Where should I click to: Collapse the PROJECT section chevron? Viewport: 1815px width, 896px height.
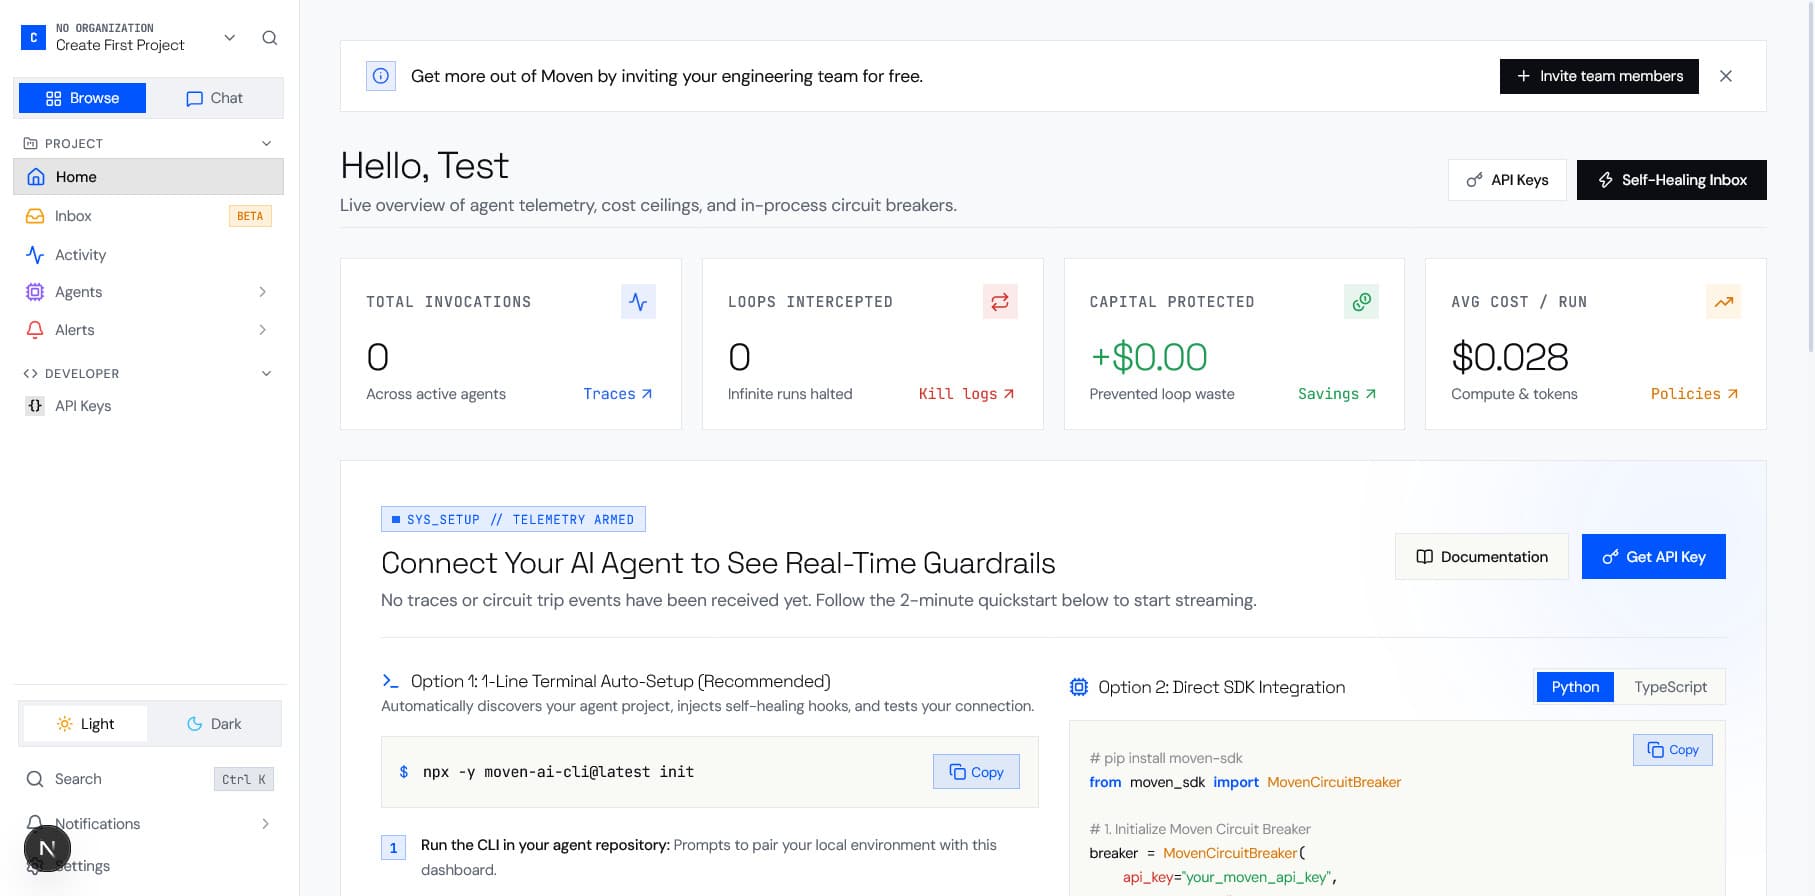point(267,143)
